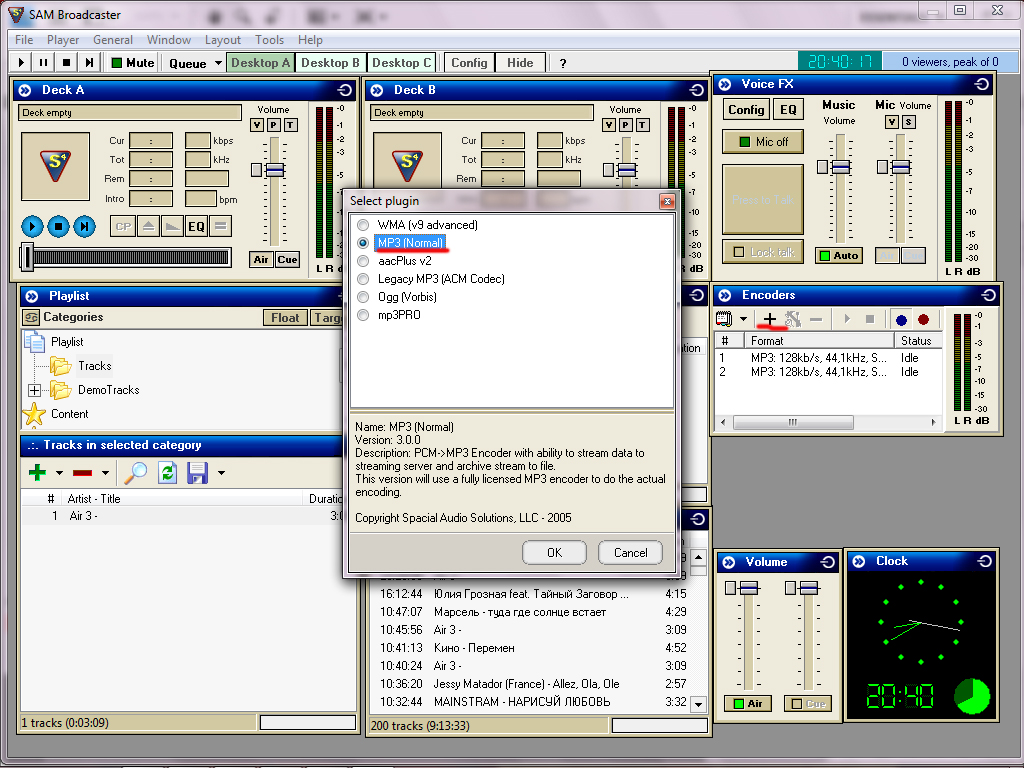Image resolution: width=1024 pixels, height=768 pixels.
Task: Switch to the Desktop B tab
Action: (x=329, y=62)
